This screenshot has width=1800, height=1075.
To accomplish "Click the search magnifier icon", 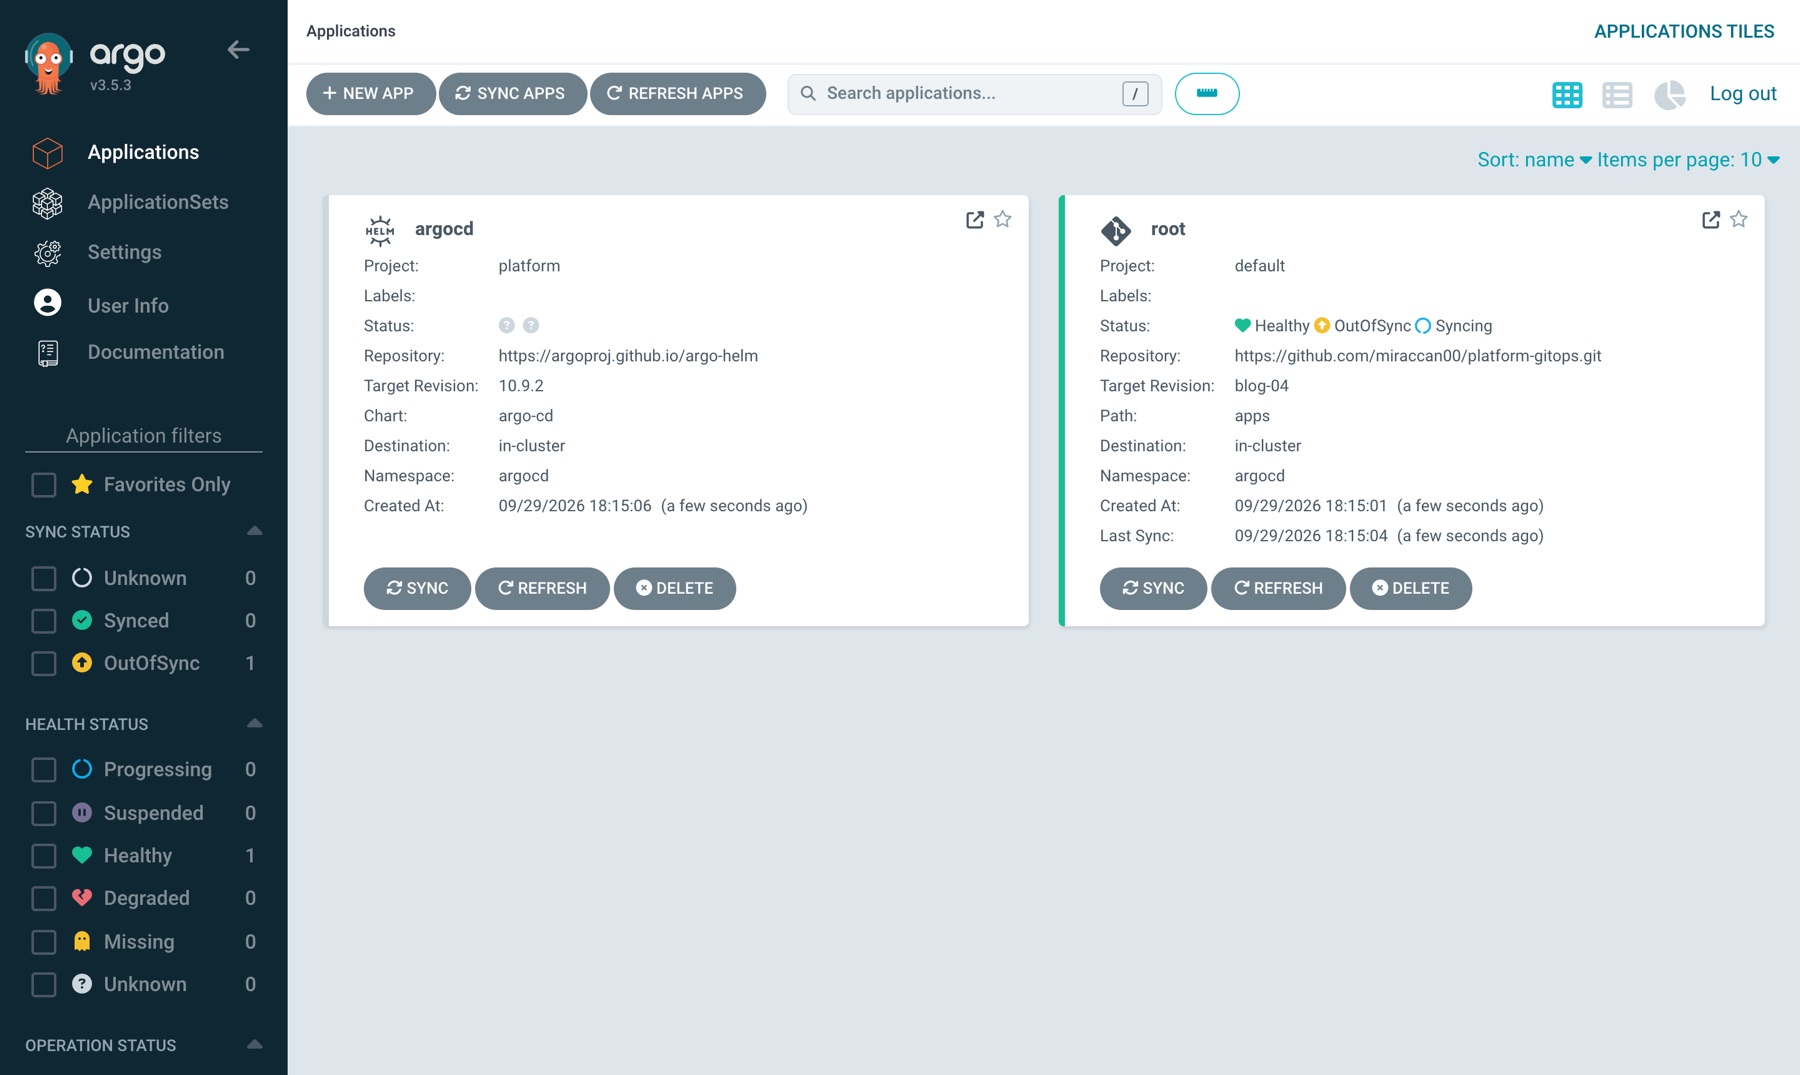I will (808, 93).
